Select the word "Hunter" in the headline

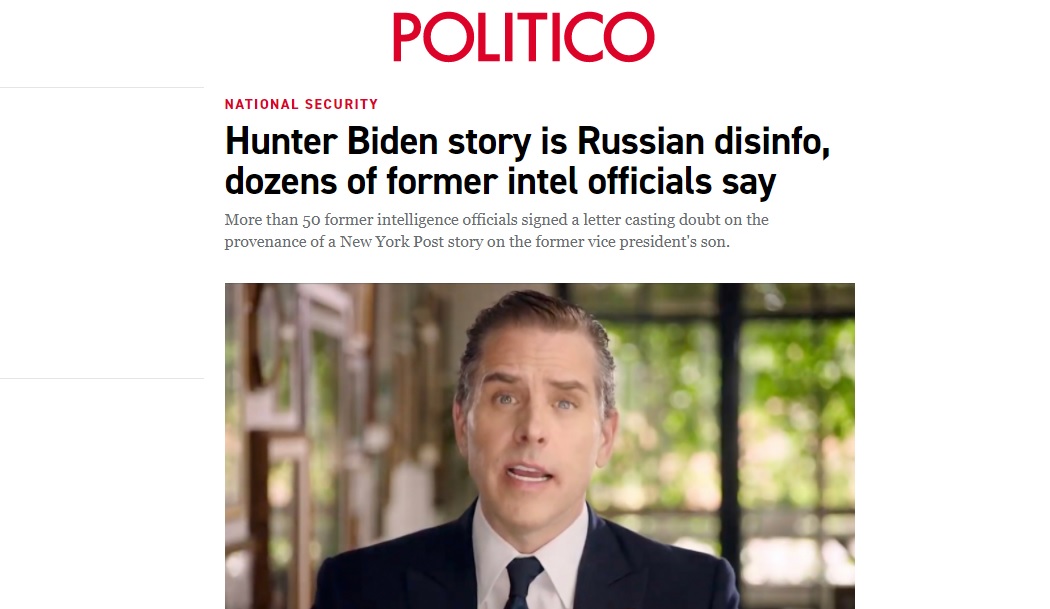click(x=281, y=141)
